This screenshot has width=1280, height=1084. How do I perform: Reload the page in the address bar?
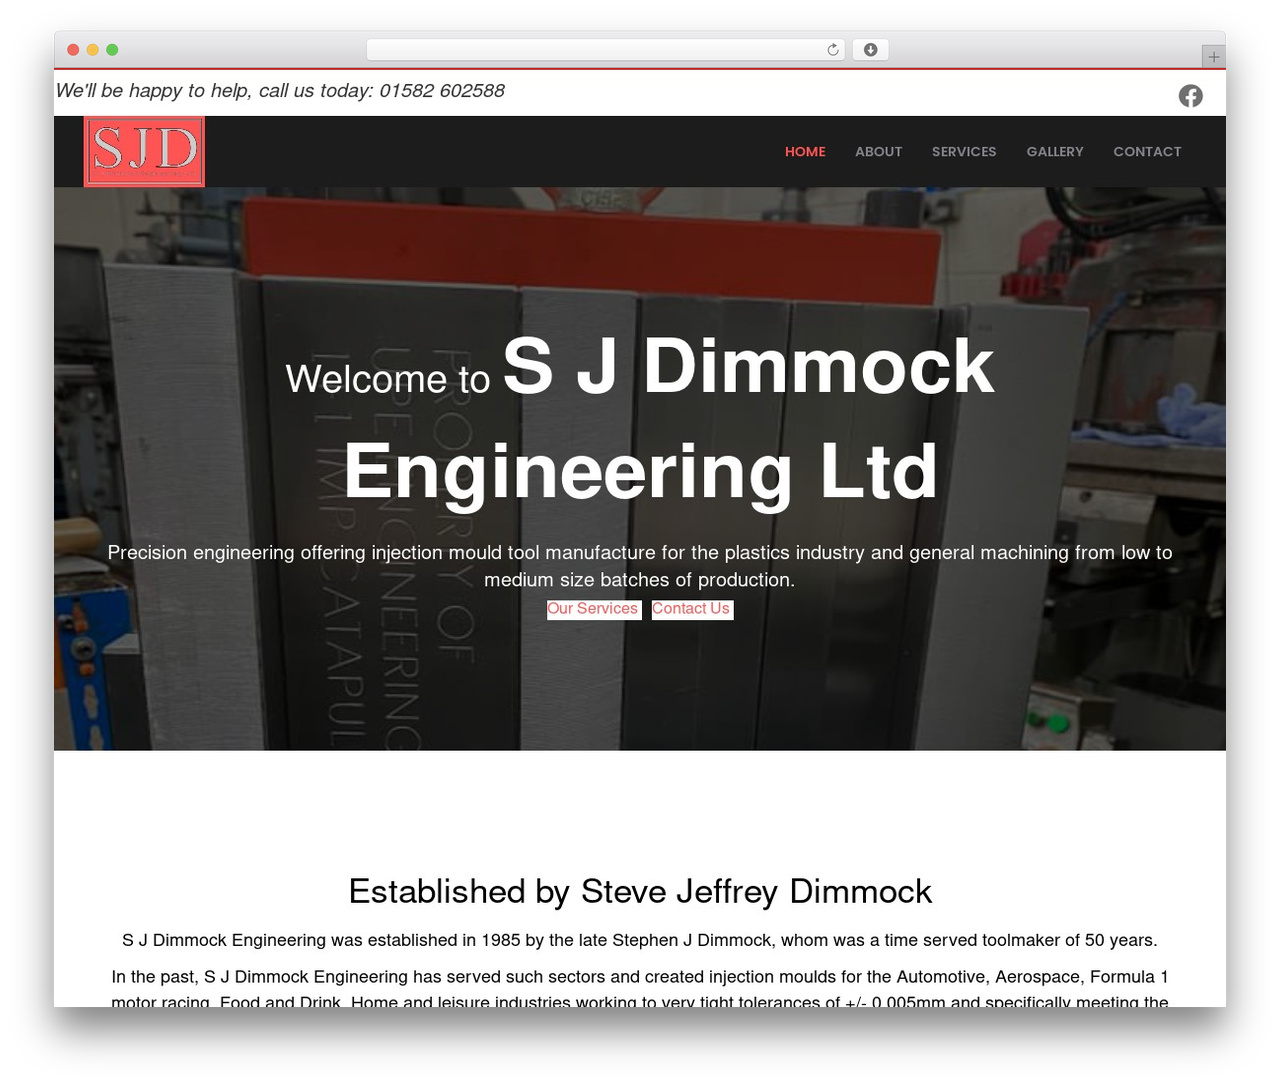(832, 50)
